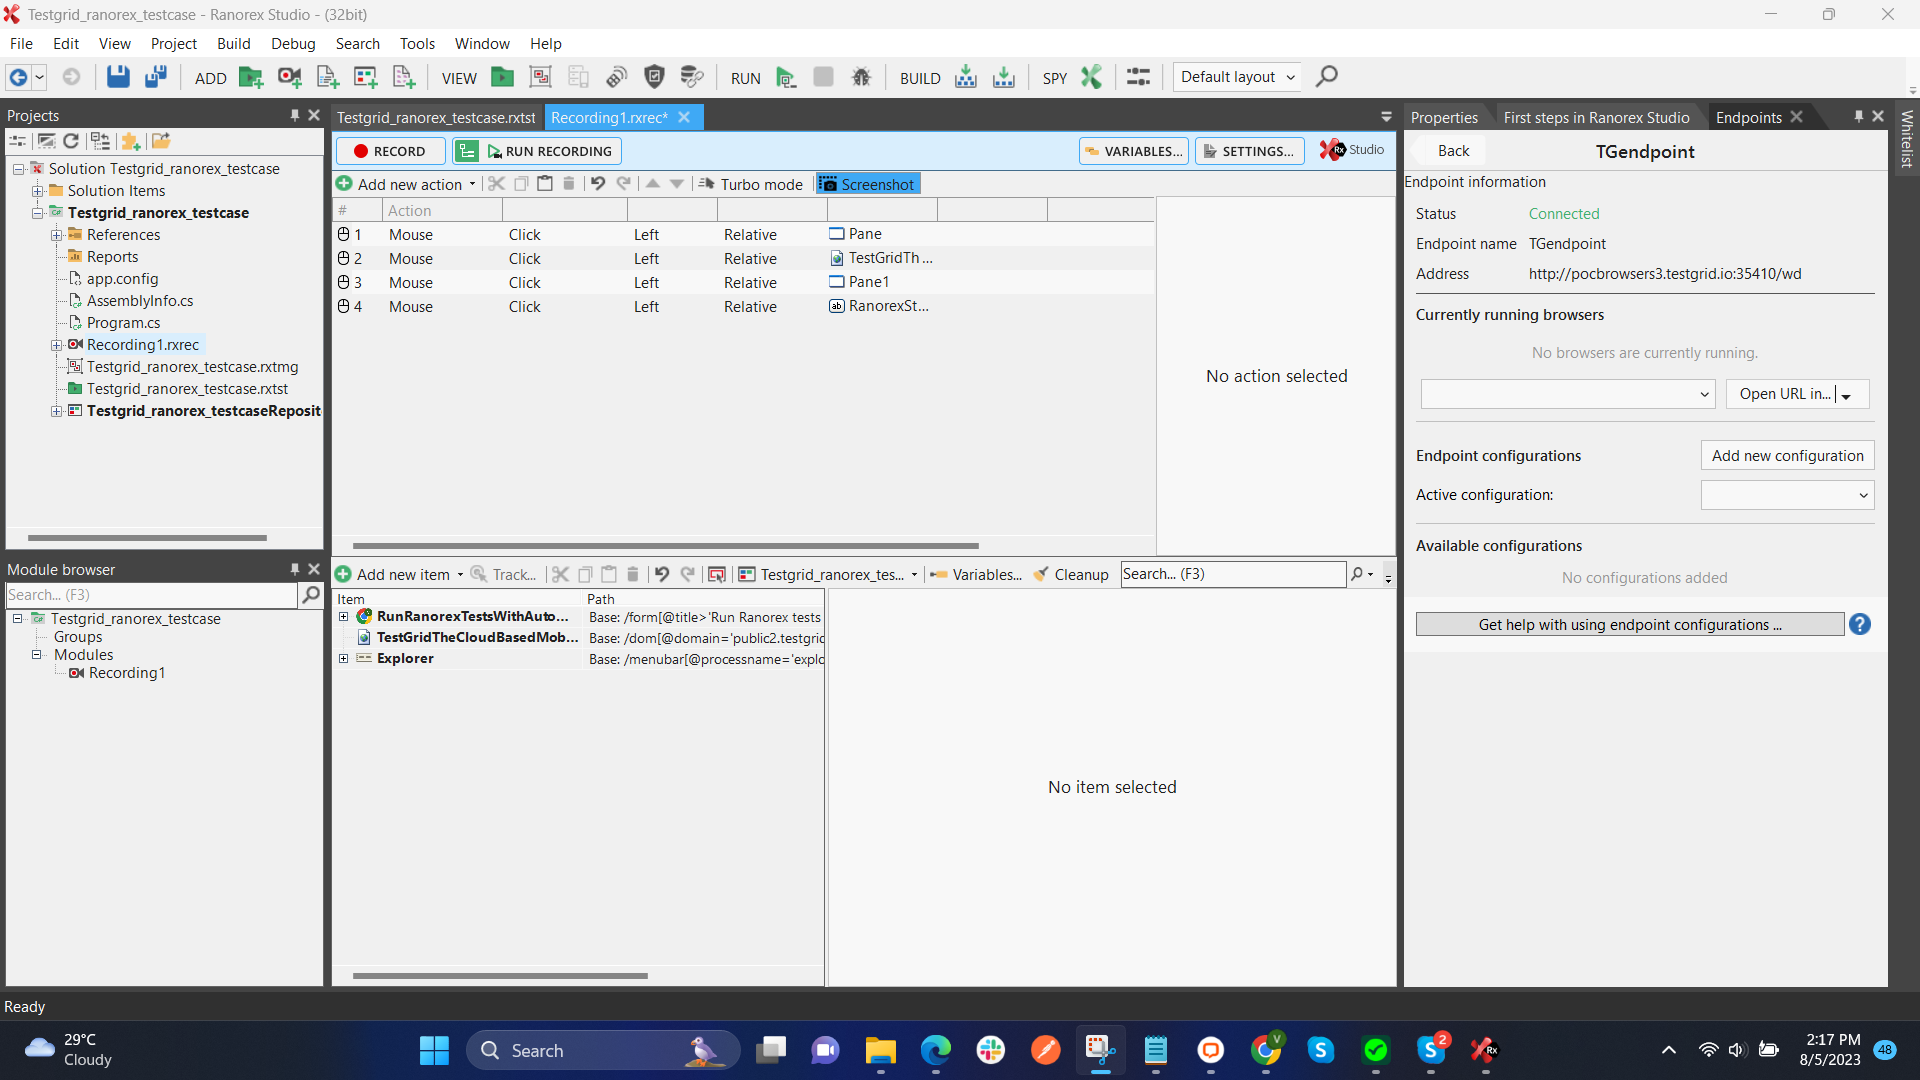
Task: Toggle auto-hide pin on Endpoints panel
Action: coord(1859,117)
